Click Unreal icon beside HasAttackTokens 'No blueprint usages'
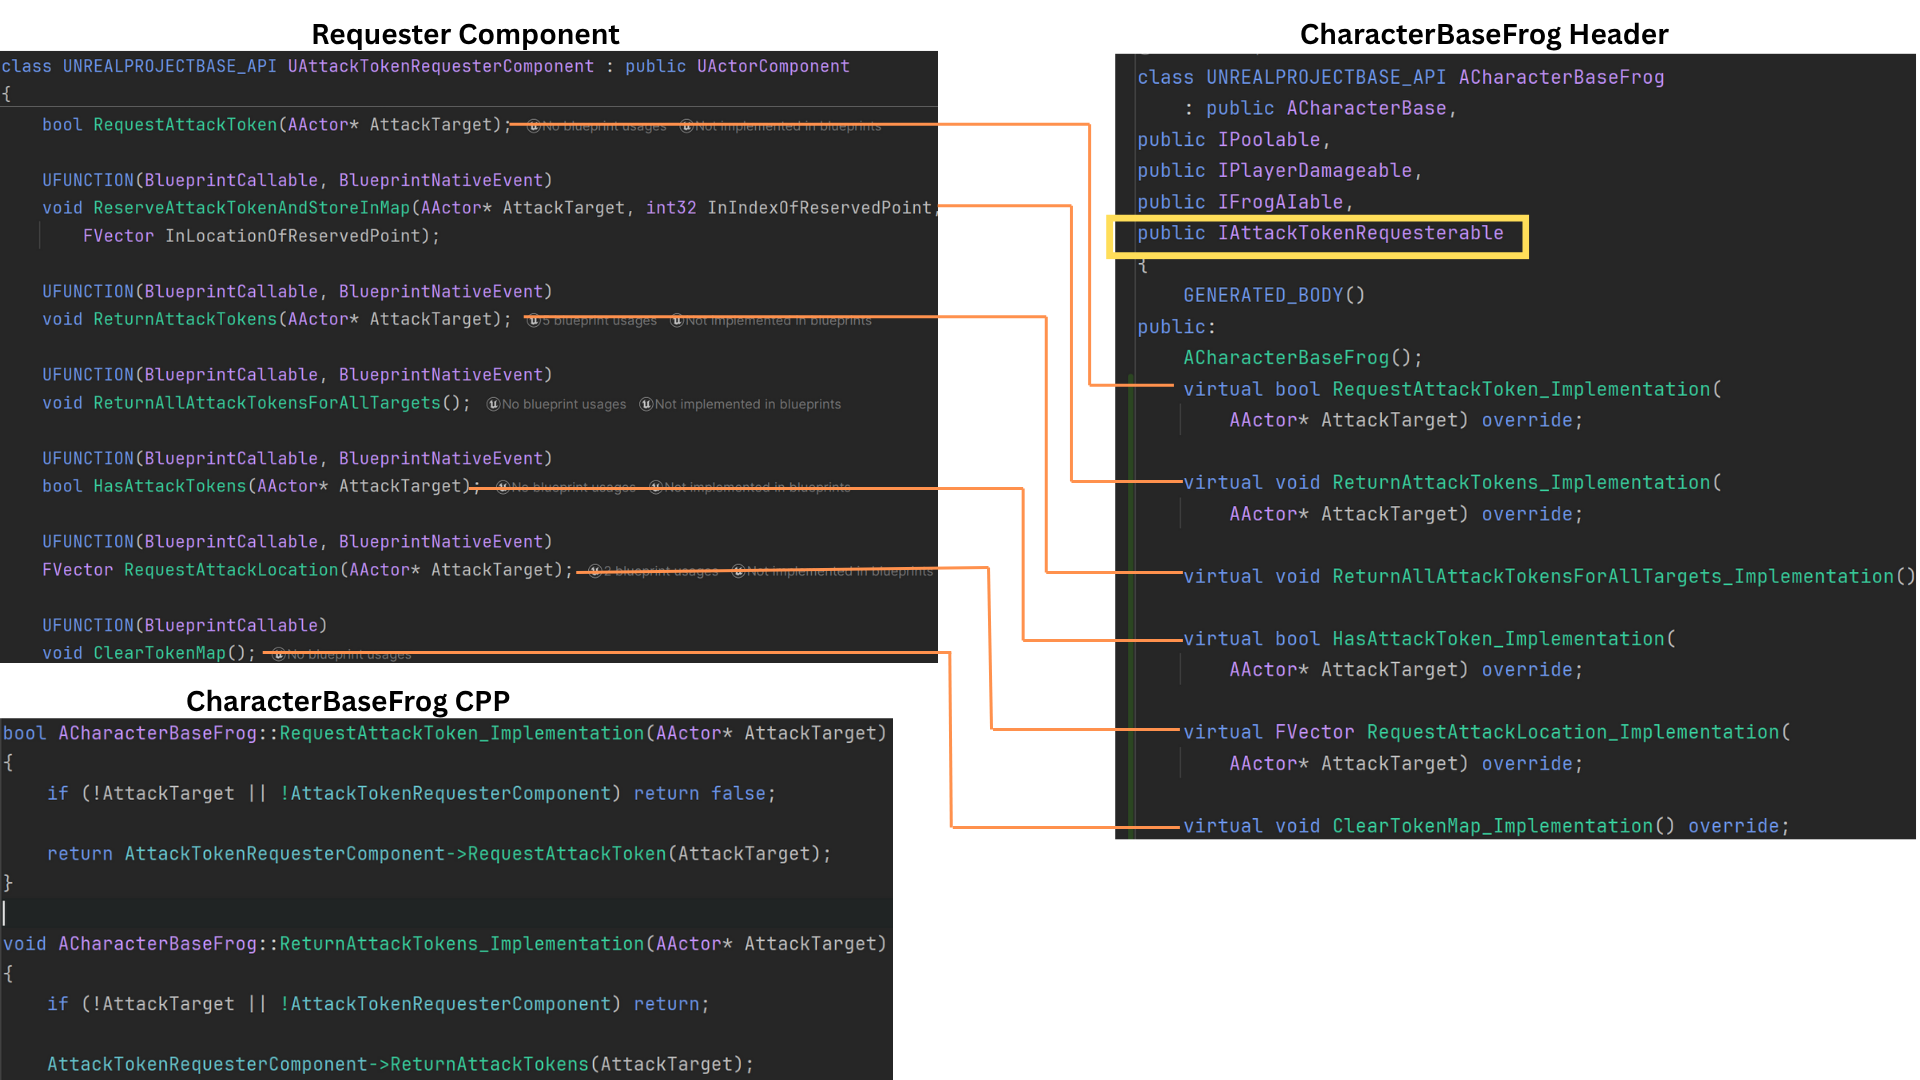Viewport: 1920px width, 1080px height. tap(503, 488)
